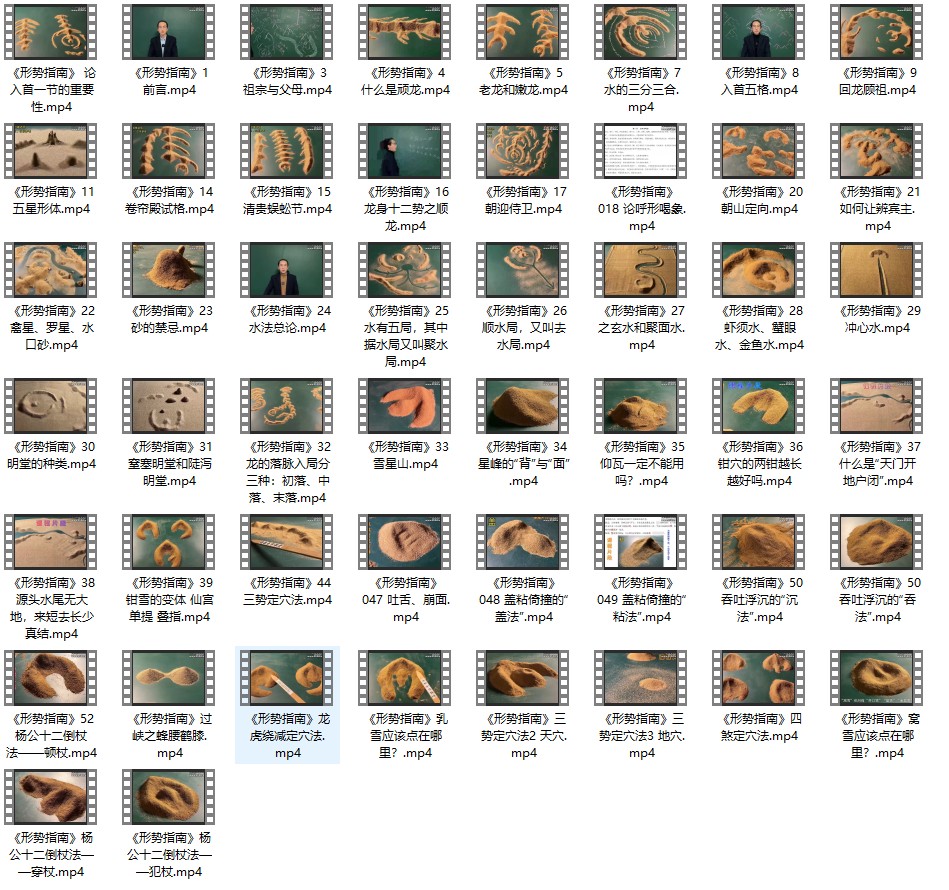Select the 24 水法总论.mp4 video icon
949x890 pixels.
pyautogui.click(x=287, y=270)
